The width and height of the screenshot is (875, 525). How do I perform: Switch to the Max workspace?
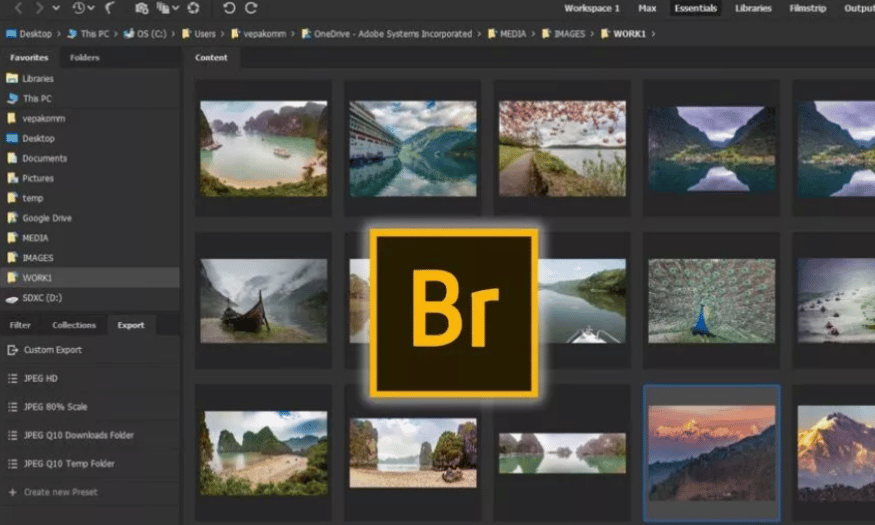[647, 8]
